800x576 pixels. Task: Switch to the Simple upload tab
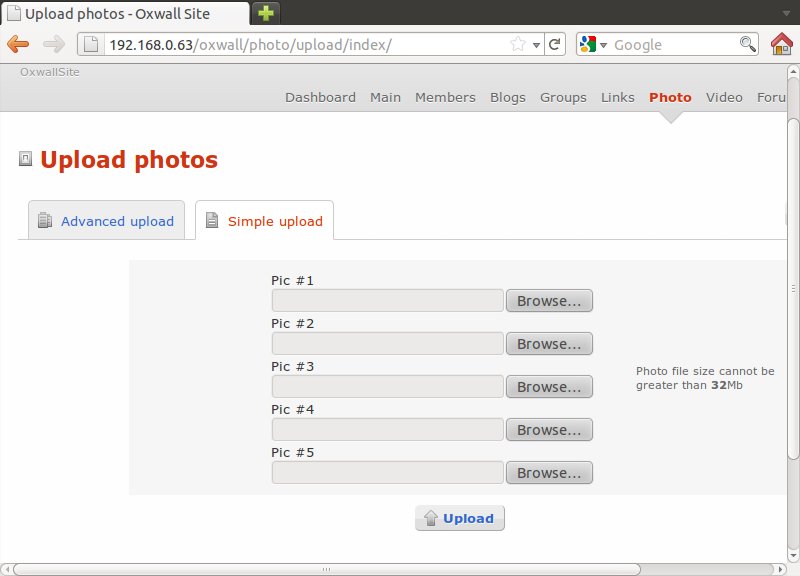(264, 220)
